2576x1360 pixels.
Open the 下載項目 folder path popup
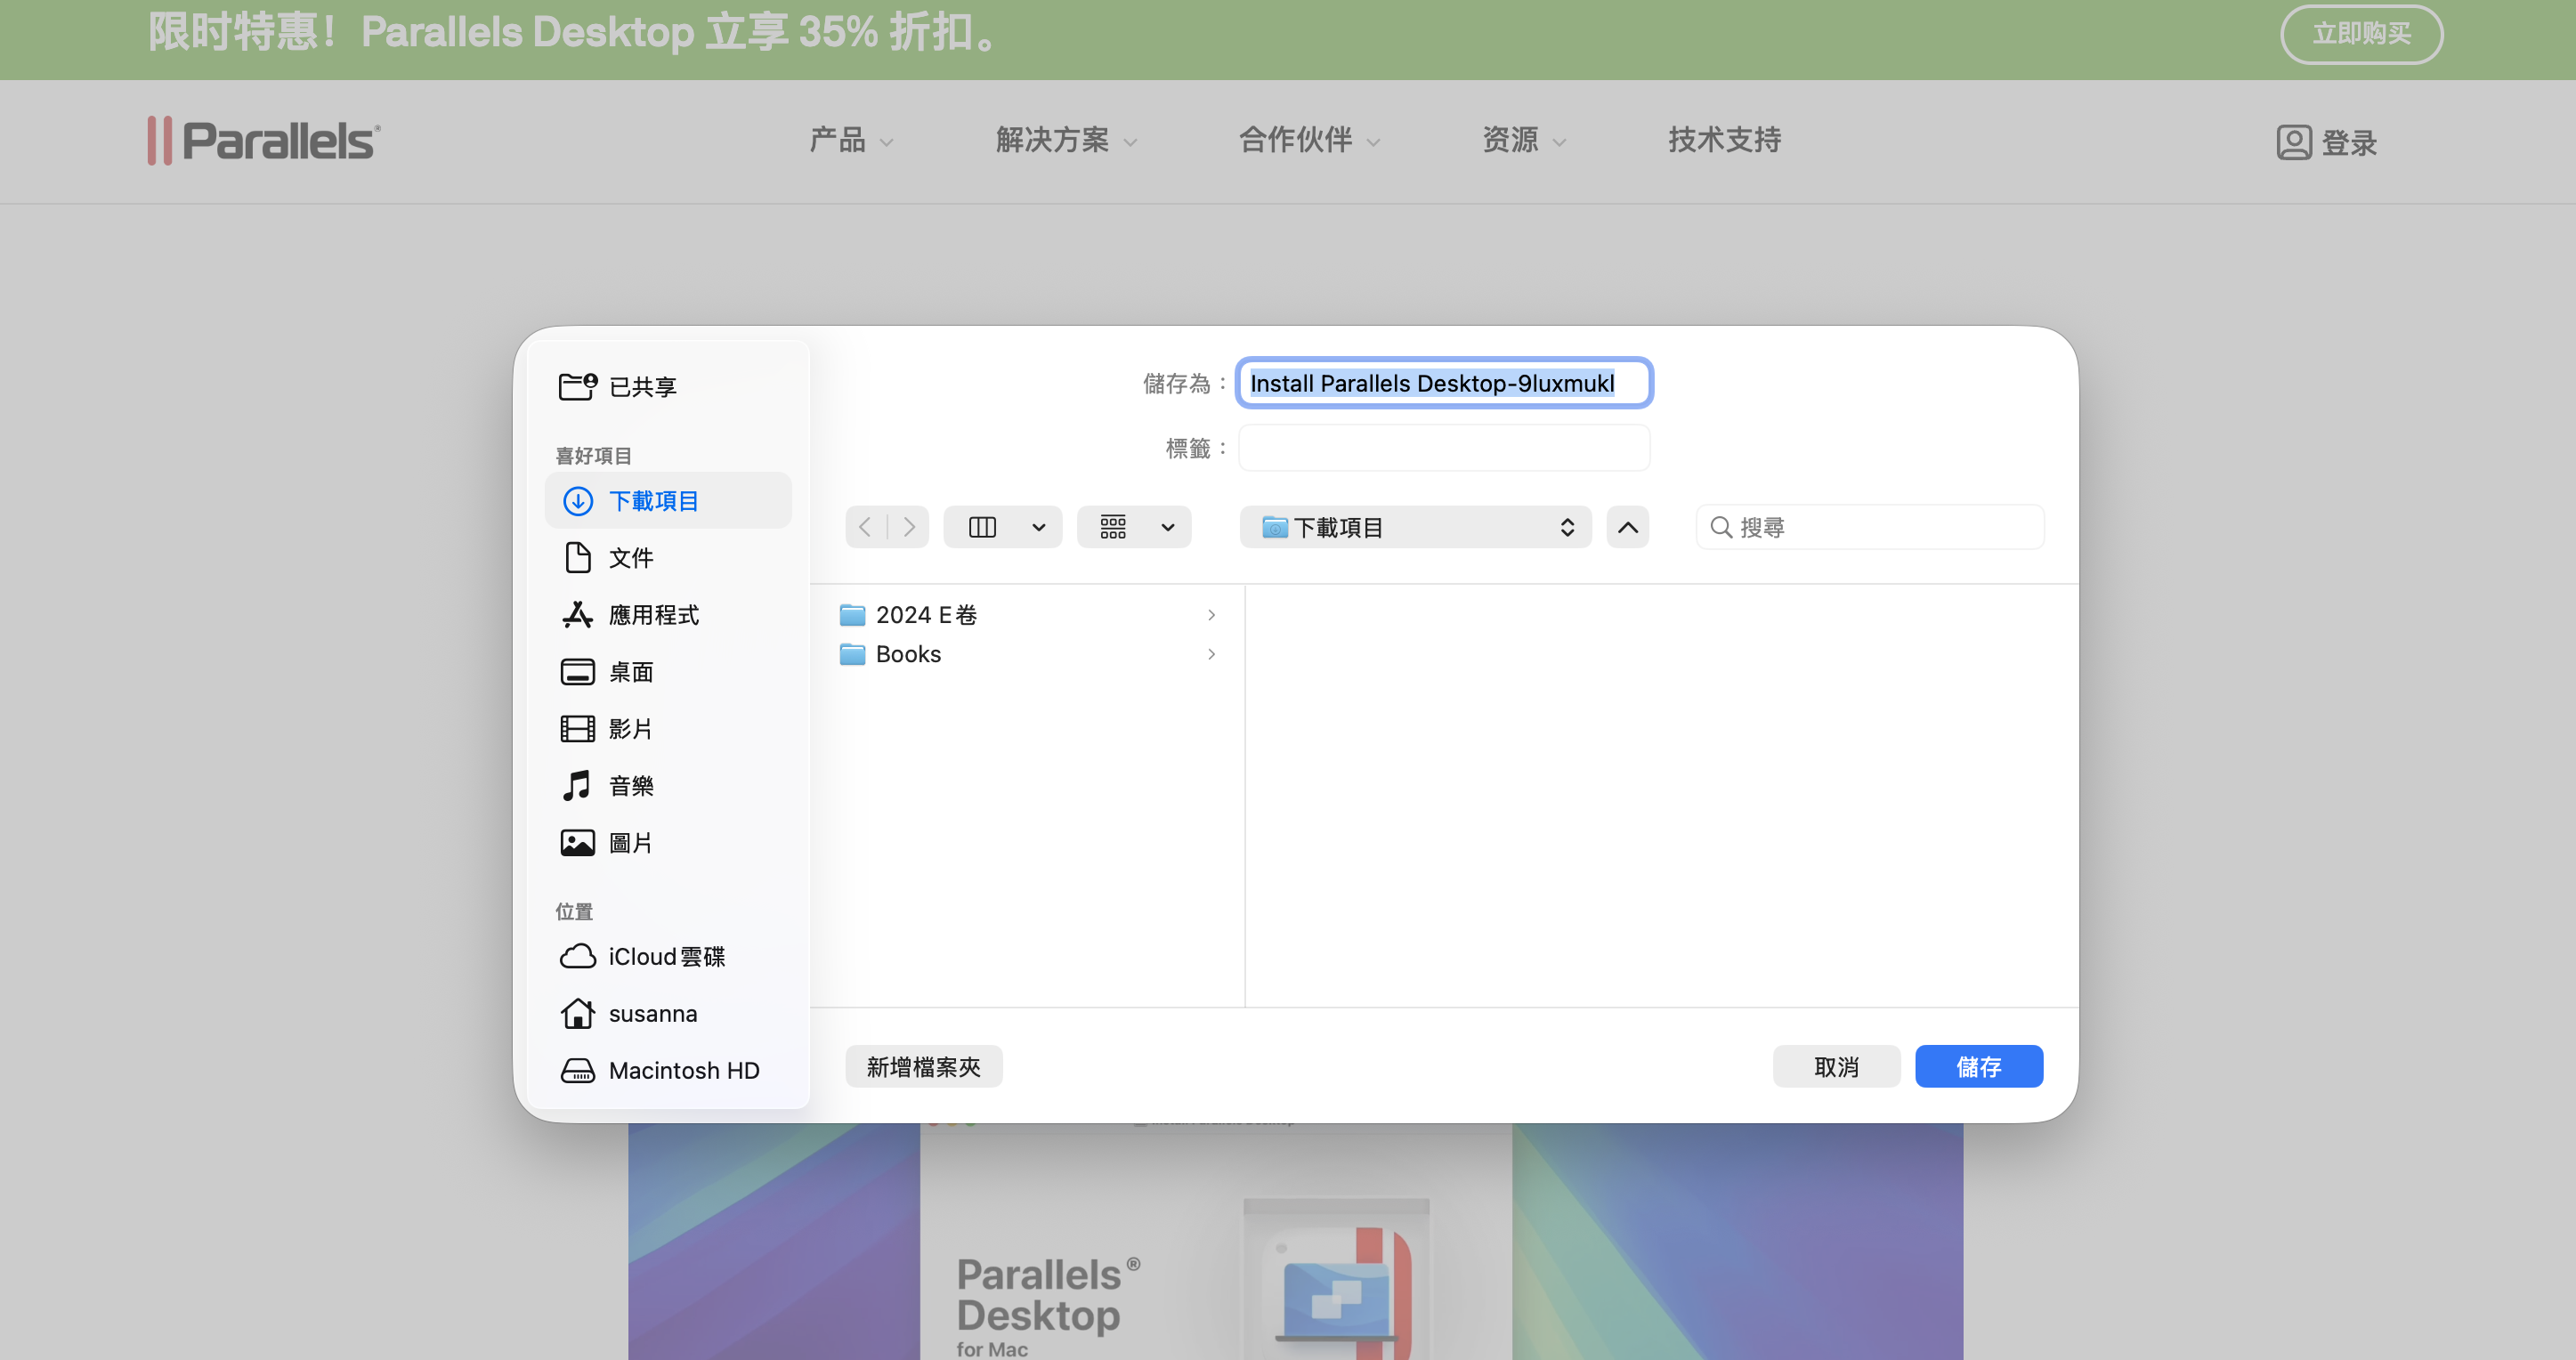[1415, 527]
